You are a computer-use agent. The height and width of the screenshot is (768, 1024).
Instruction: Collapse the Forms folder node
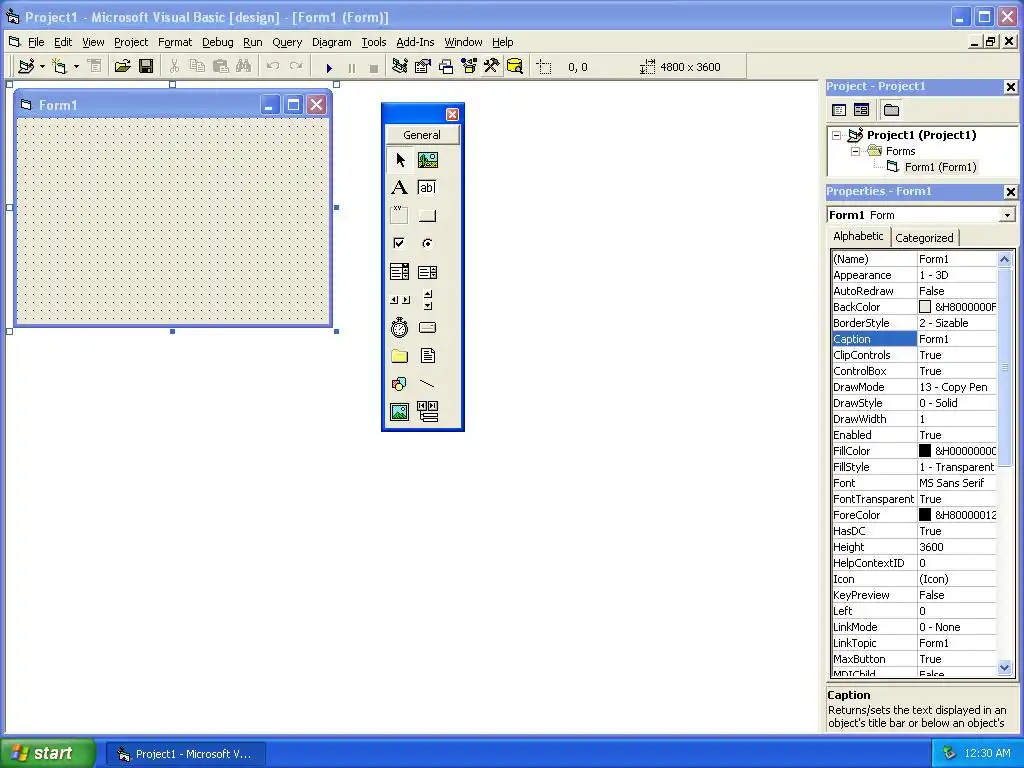point(855,151)
